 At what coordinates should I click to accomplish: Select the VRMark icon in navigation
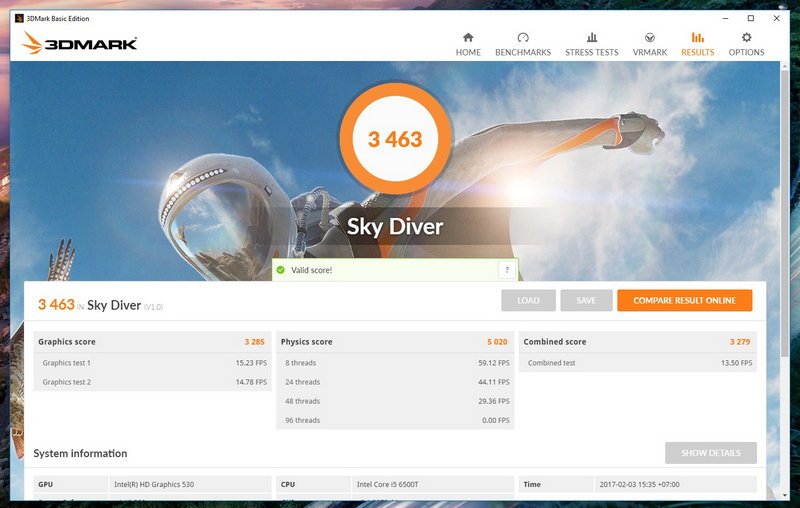click(650, 38)
